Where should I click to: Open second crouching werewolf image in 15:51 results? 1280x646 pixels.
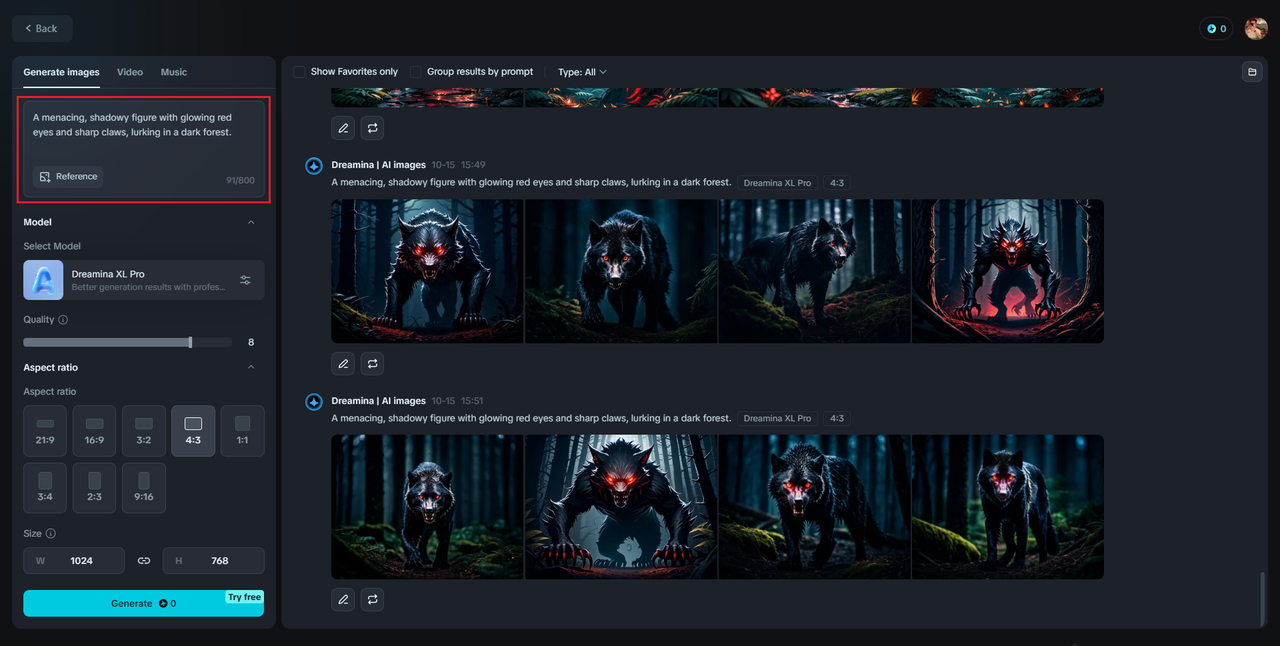[621, 507]
